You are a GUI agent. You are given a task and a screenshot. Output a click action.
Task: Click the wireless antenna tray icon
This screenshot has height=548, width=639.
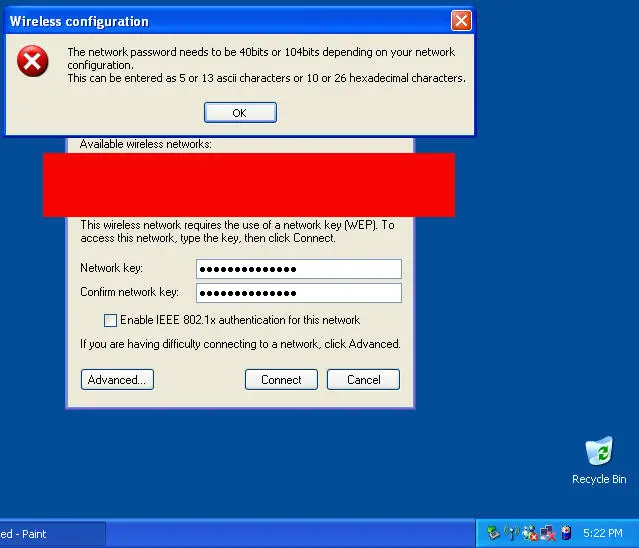(x=511, y=533)
